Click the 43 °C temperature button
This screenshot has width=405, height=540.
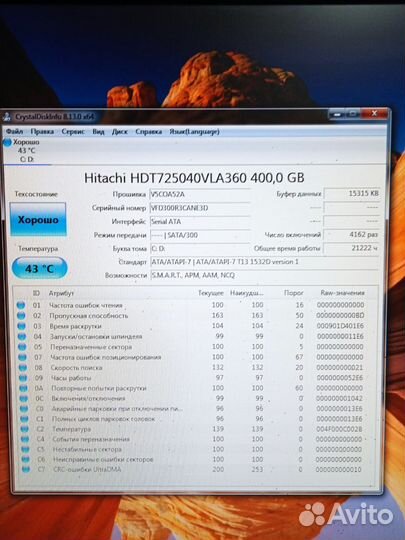click(39, 268)
